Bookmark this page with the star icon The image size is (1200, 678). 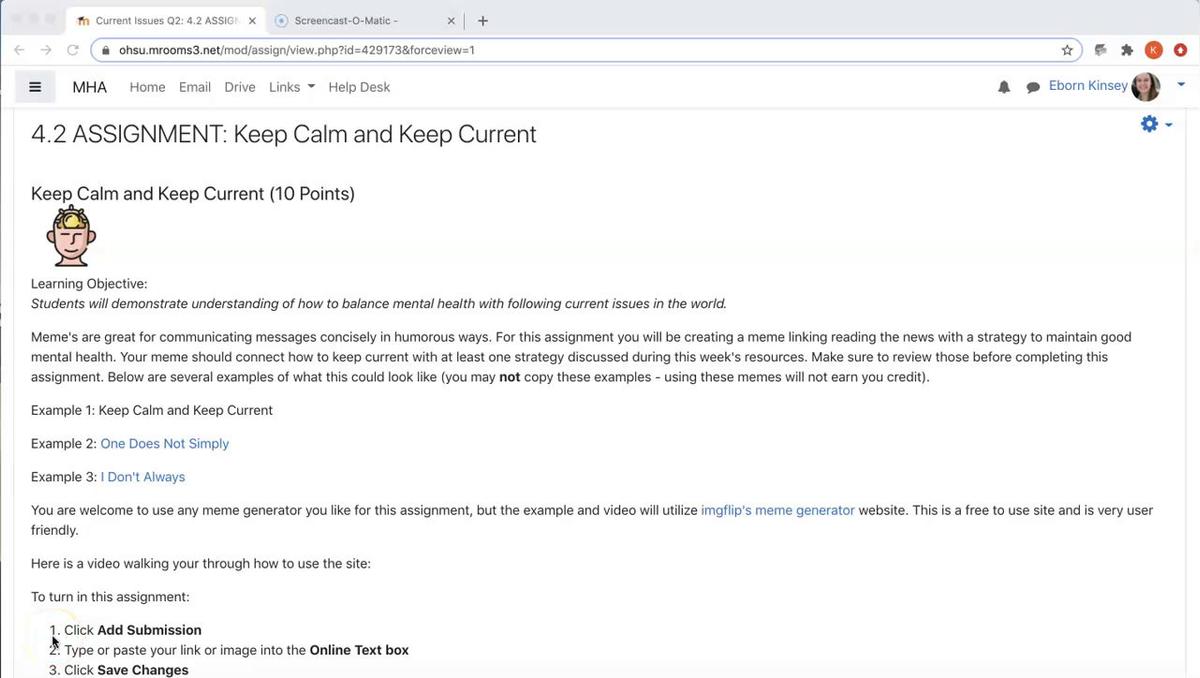1067,49
